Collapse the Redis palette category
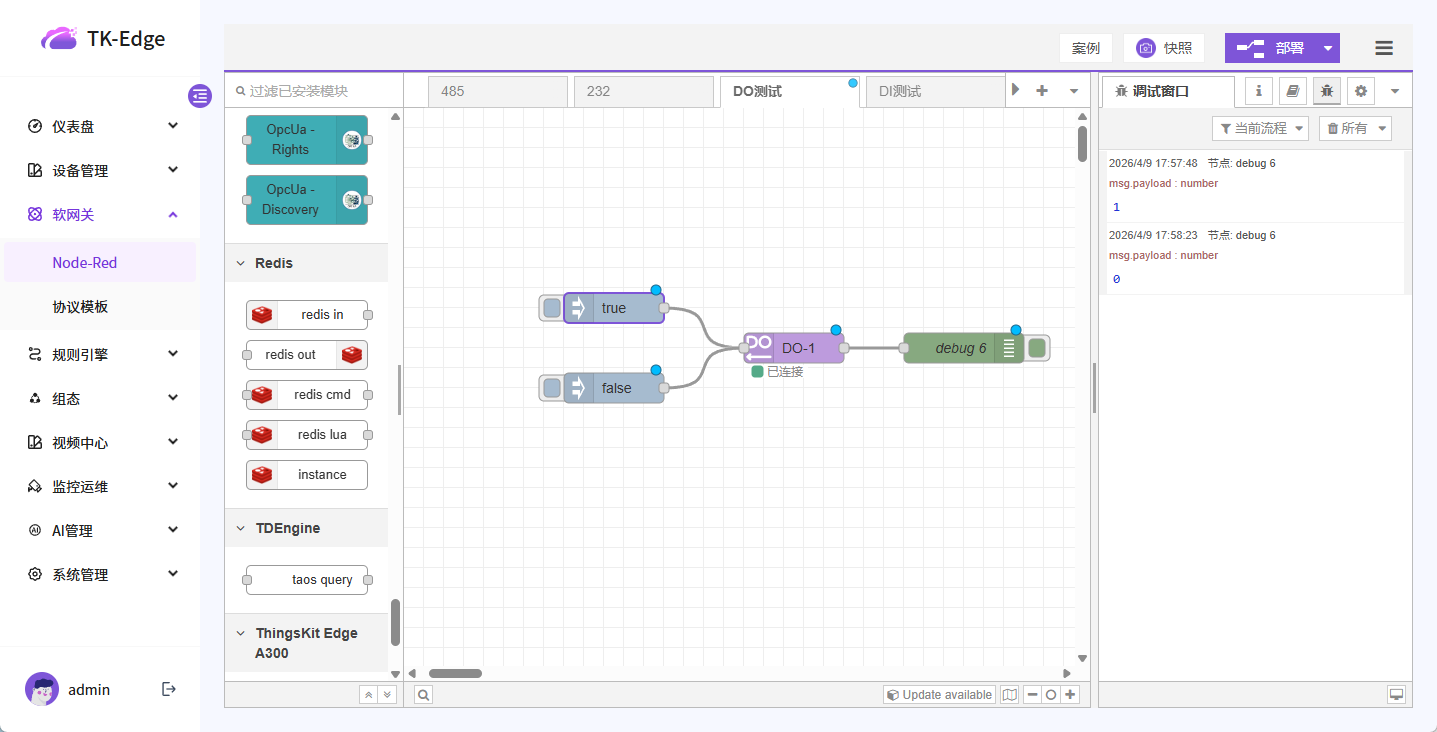The width and height of the screenshot is (1437, 732). coord(240,263)
